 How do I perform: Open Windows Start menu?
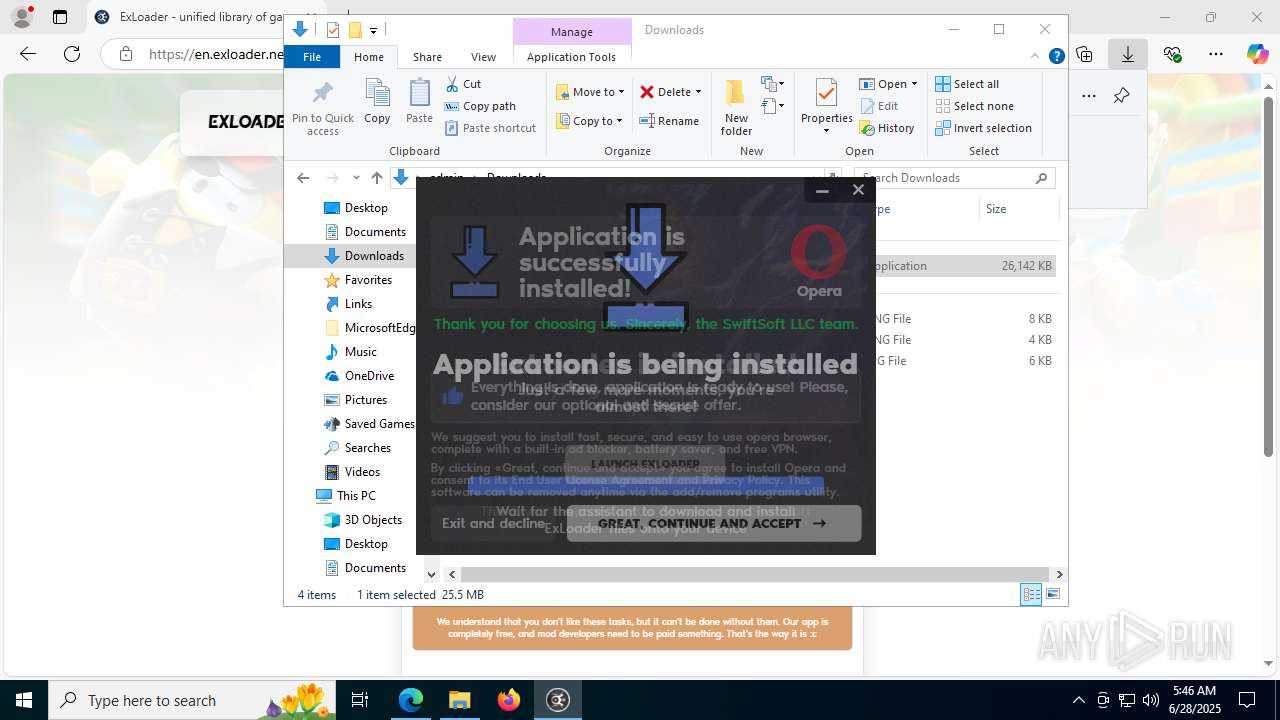coord(24,700)
